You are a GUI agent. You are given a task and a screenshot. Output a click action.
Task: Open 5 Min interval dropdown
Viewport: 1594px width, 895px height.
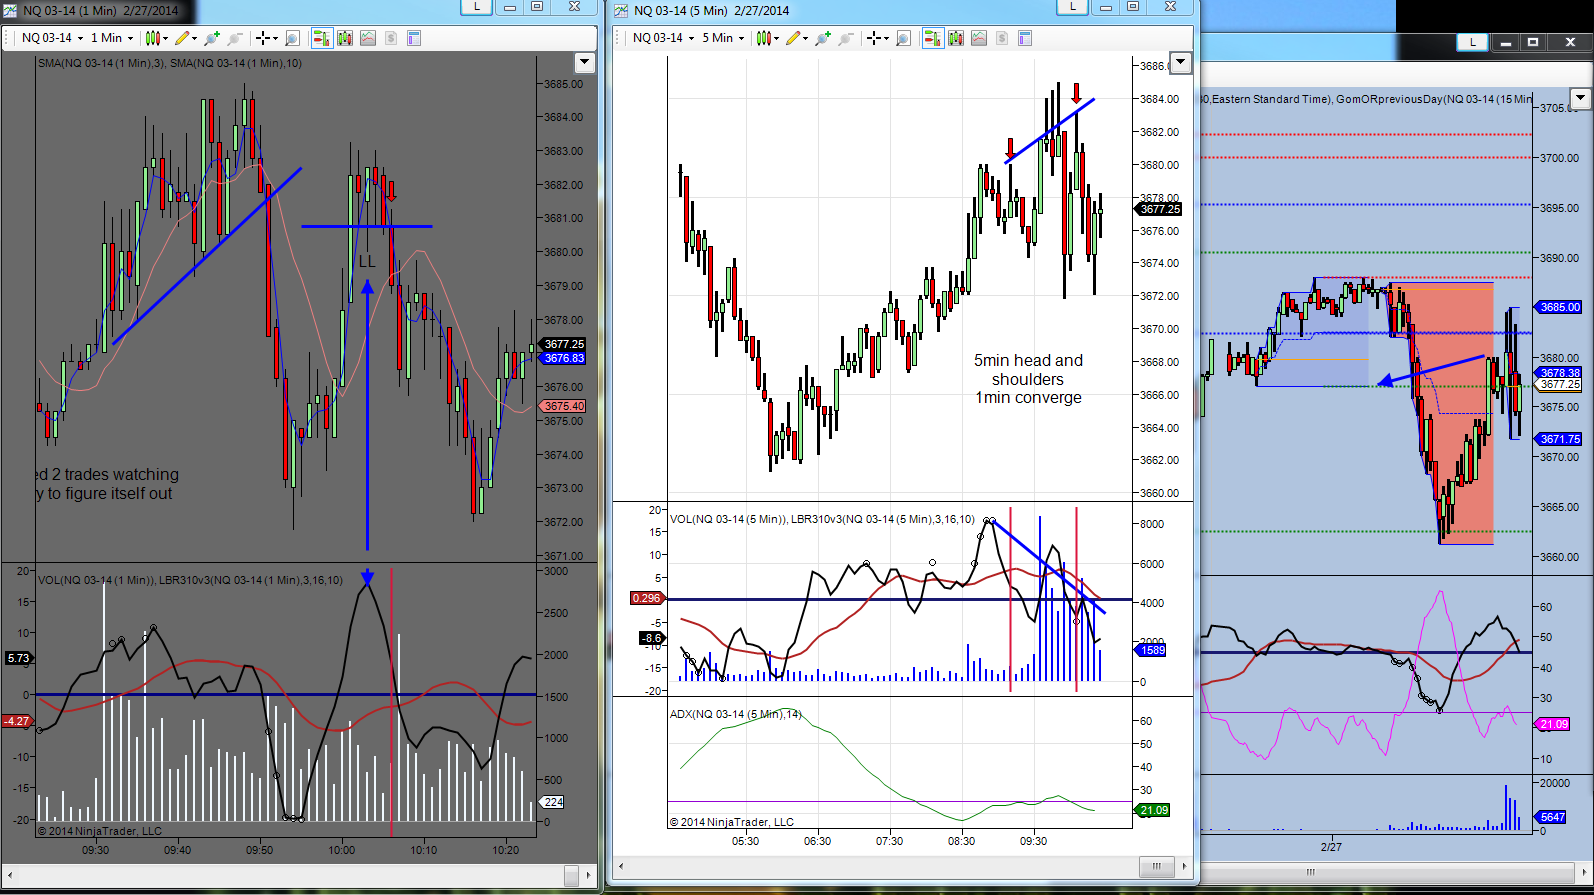tap(723, 38)
